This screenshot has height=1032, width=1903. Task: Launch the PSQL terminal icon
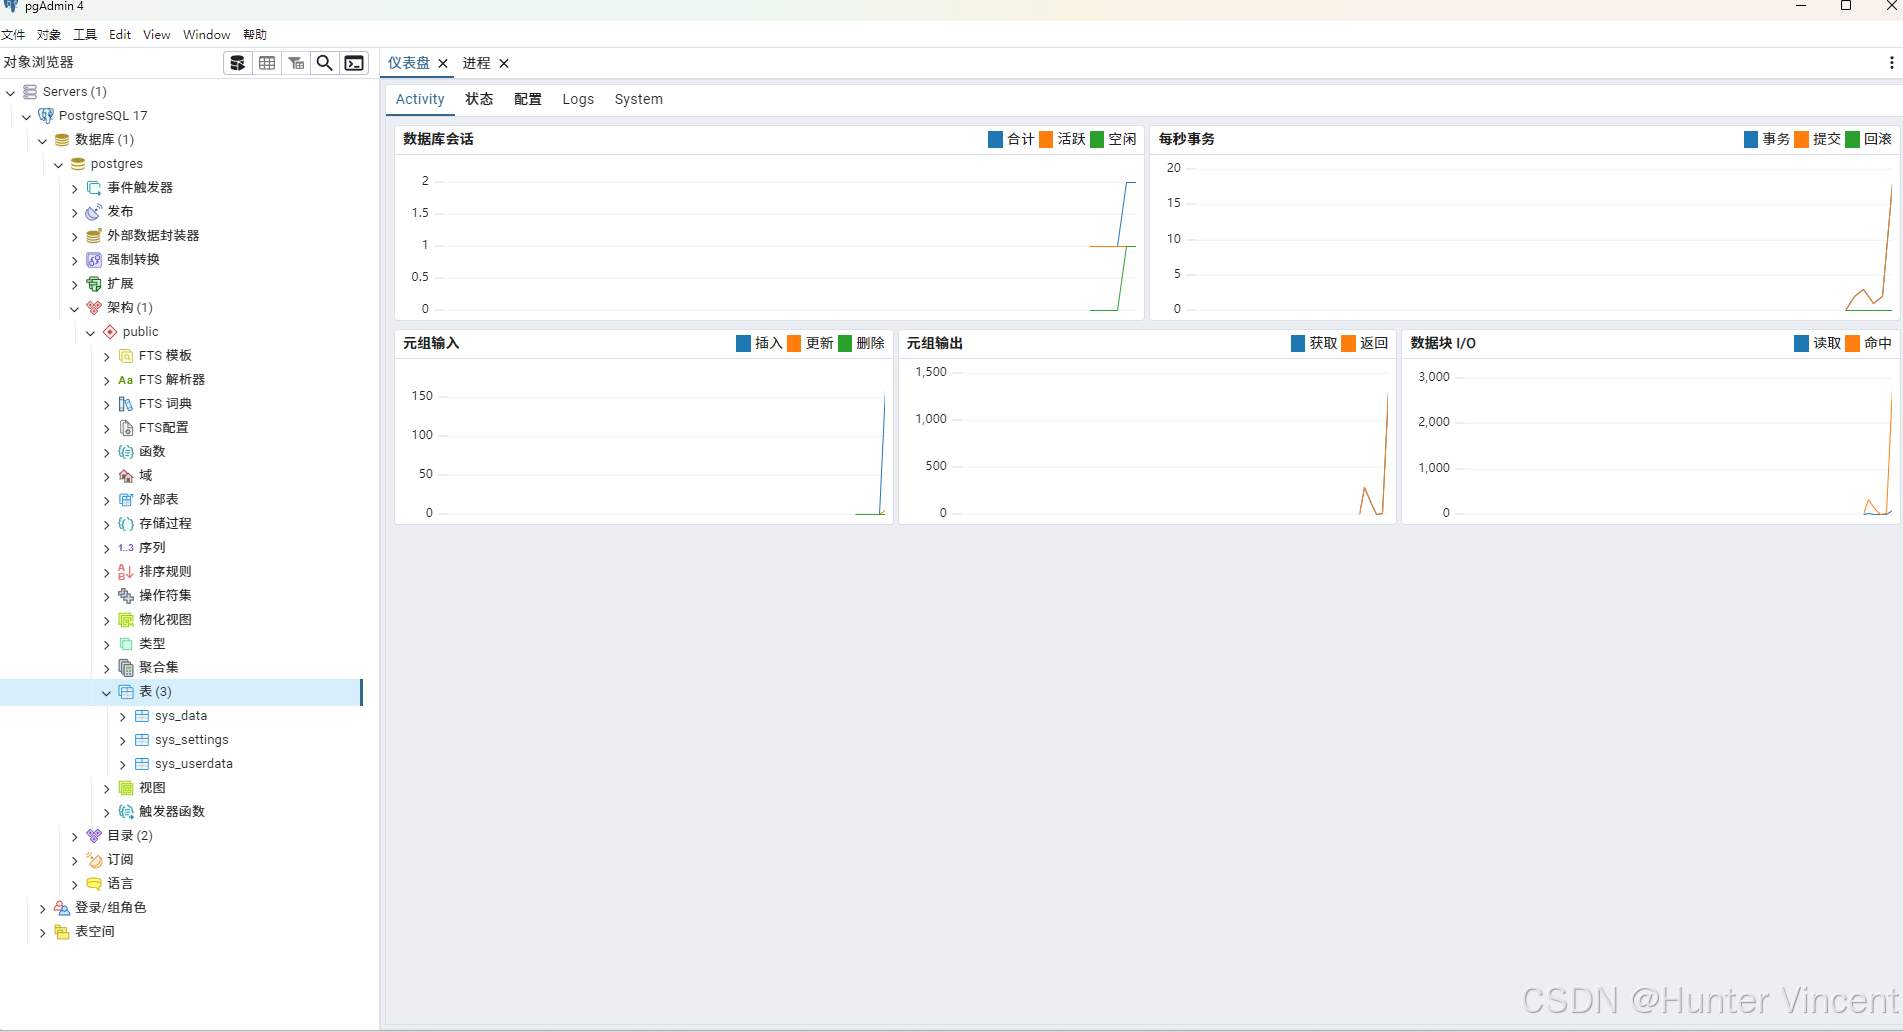[354, 62]
